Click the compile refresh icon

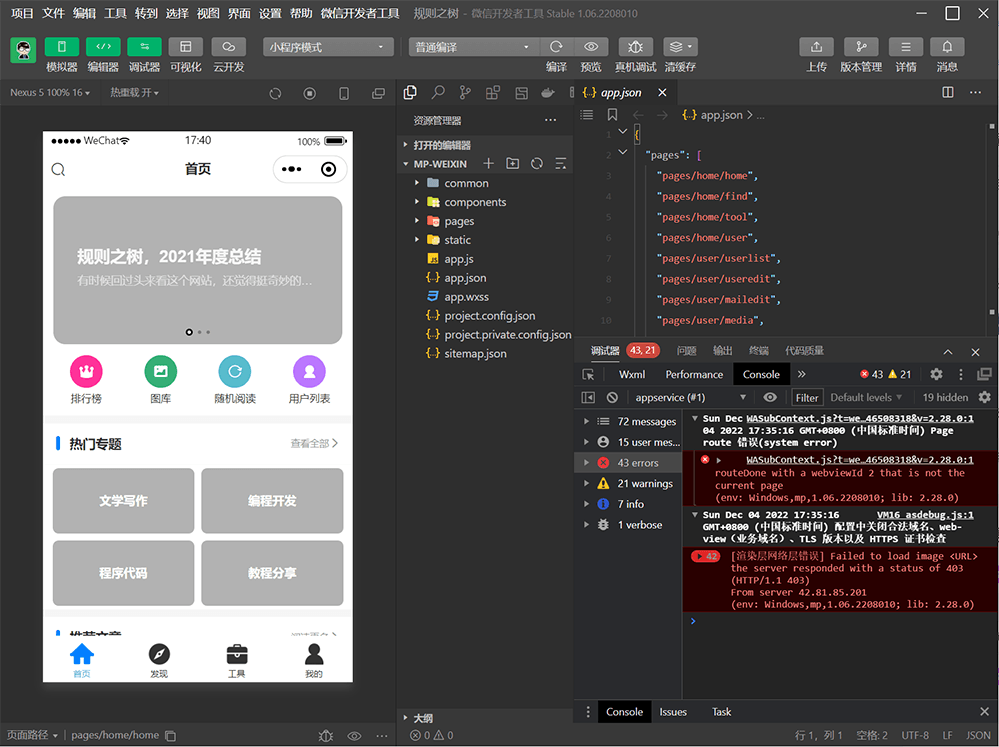[556, 47]
